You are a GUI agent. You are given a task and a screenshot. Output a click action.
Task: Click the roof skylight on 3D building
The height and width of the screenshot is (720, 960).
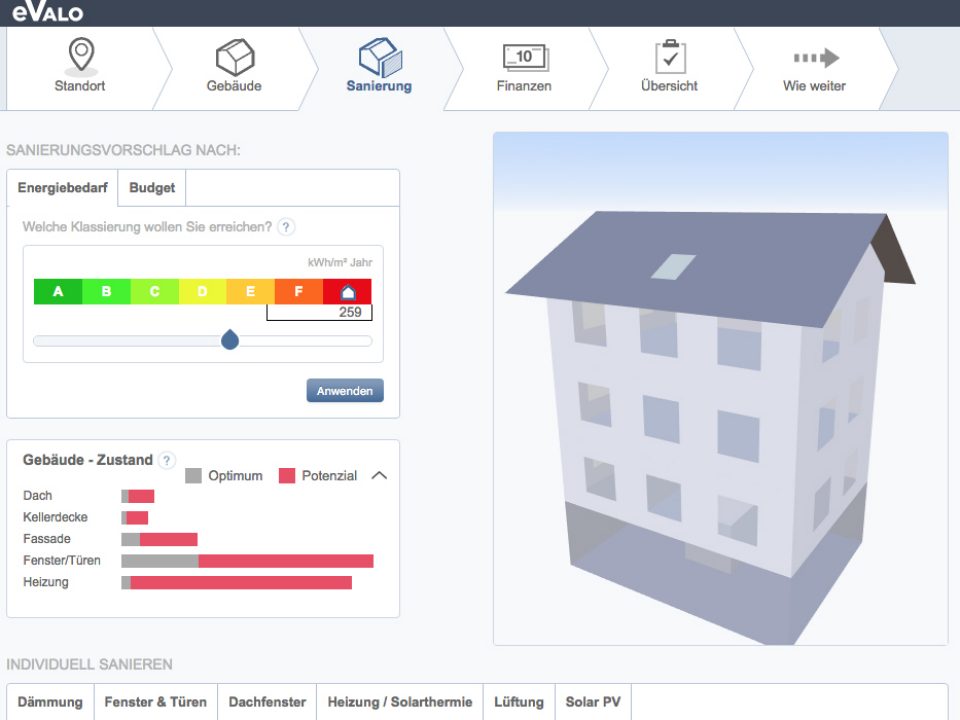(x=673, y=266)
